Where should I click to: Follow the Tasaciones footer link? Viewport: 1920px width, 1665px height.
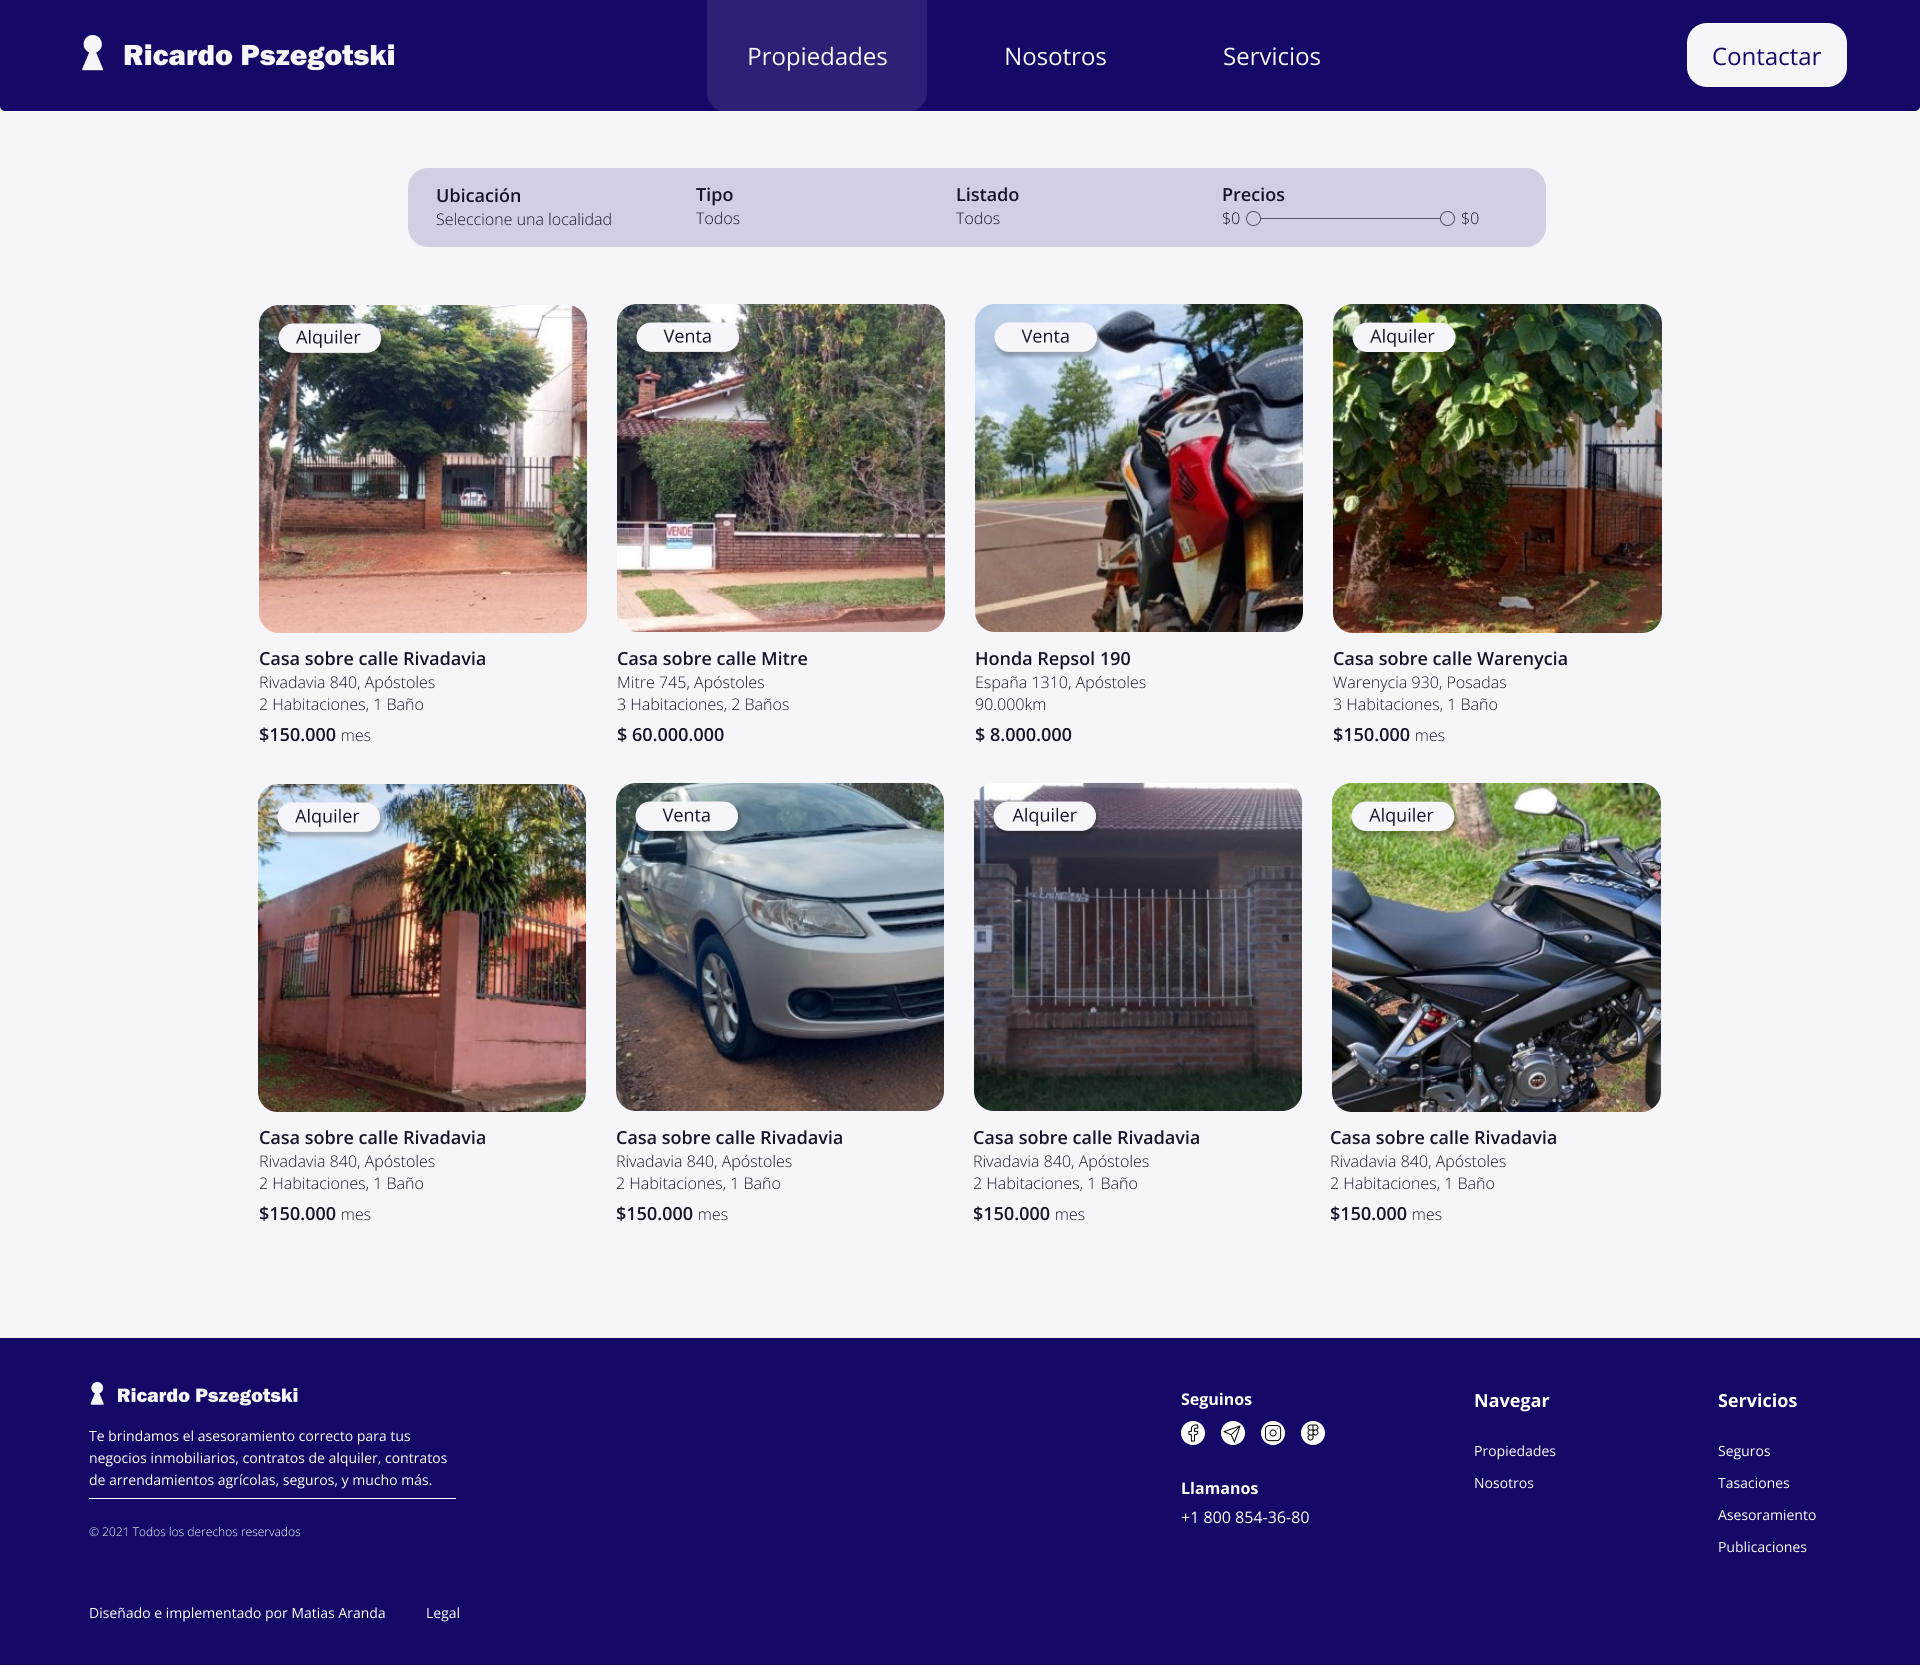pyautogui.click(x=1753, y=1483)
